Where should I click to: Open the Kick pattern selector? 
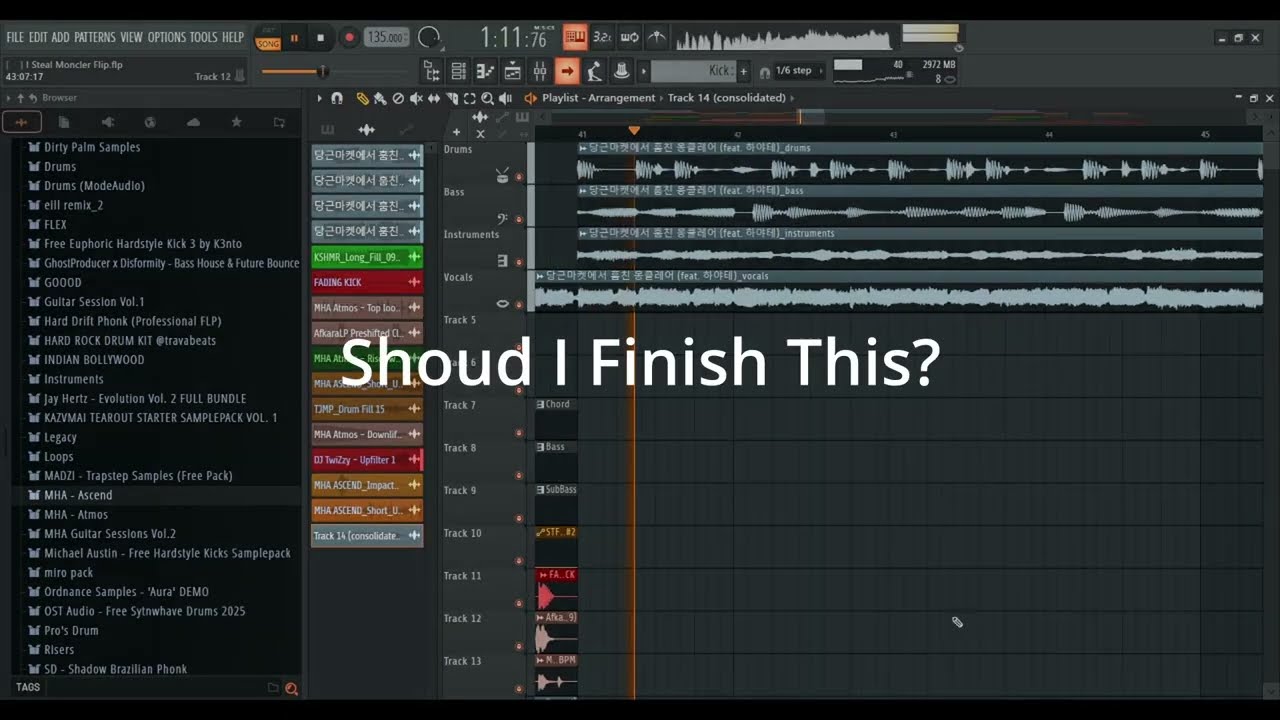(694, 71)
